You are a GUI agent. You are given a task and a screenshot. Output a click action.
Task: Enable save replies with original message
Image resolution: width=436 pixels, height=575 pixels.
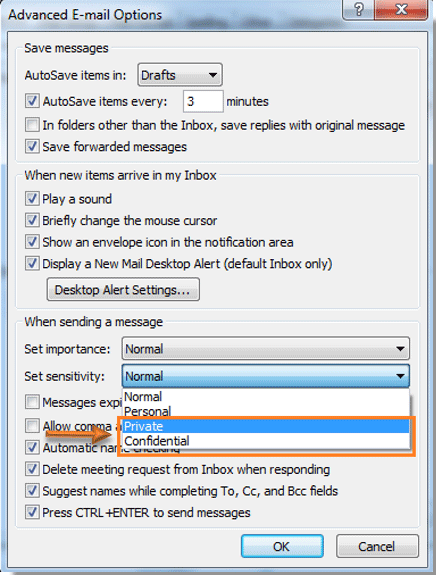tap(32, 125)
